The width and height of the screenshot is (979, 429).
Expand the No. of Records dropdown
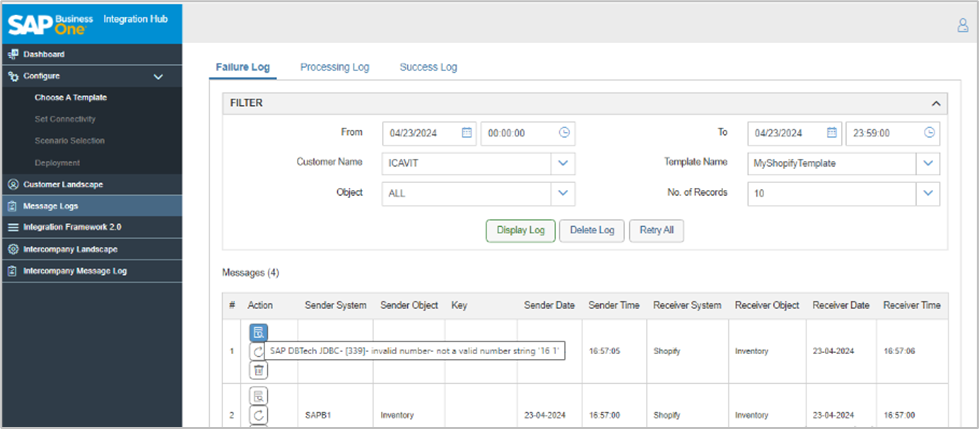tap(928, 193)
